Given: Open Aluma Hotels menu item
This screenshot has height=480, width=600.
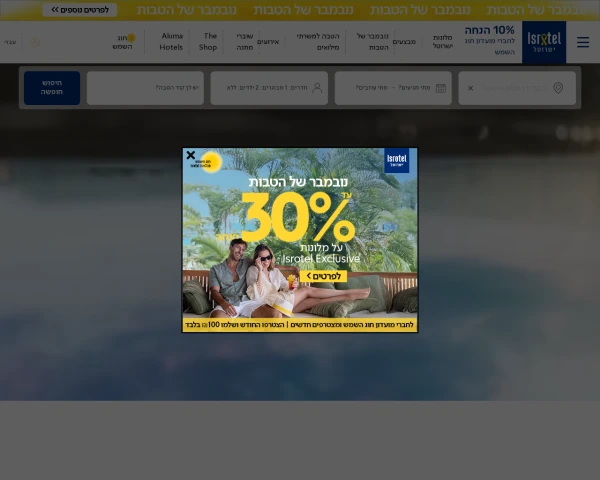Looking at the screenshot, I should coord(171,42).
